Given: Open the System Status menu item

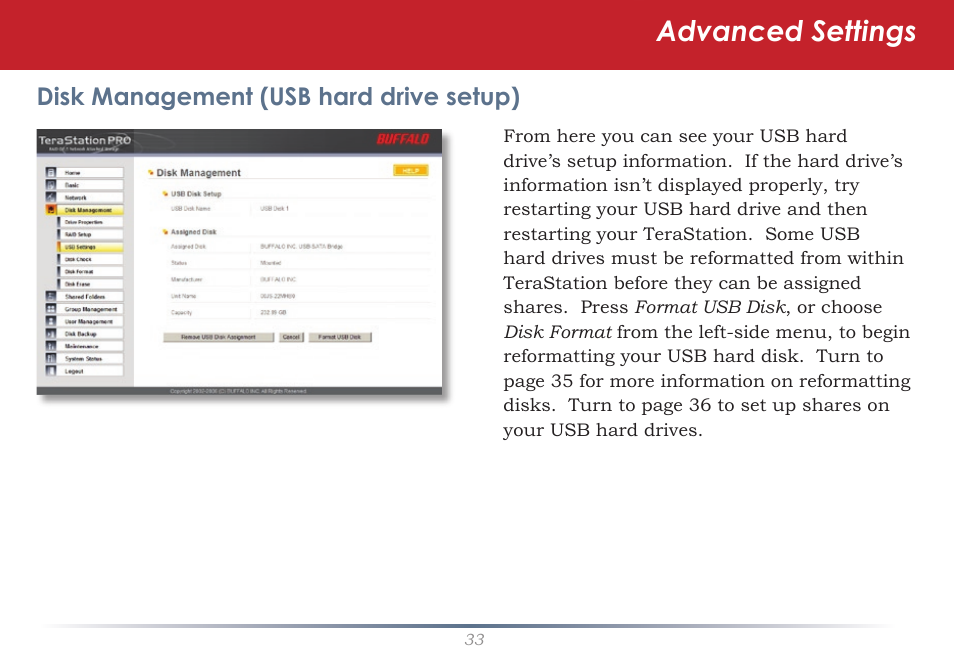Looking at the screenshot, I should [91, 358].
